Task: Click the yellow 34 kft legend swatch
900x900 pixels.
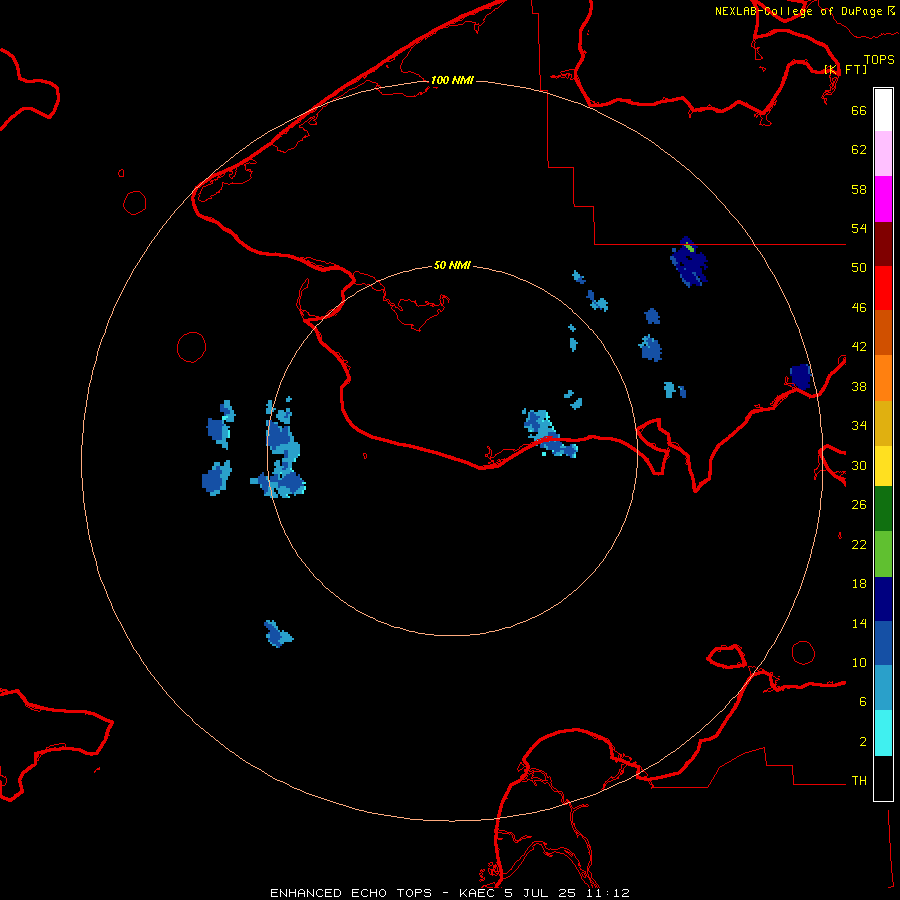Action: coord(883,466)
